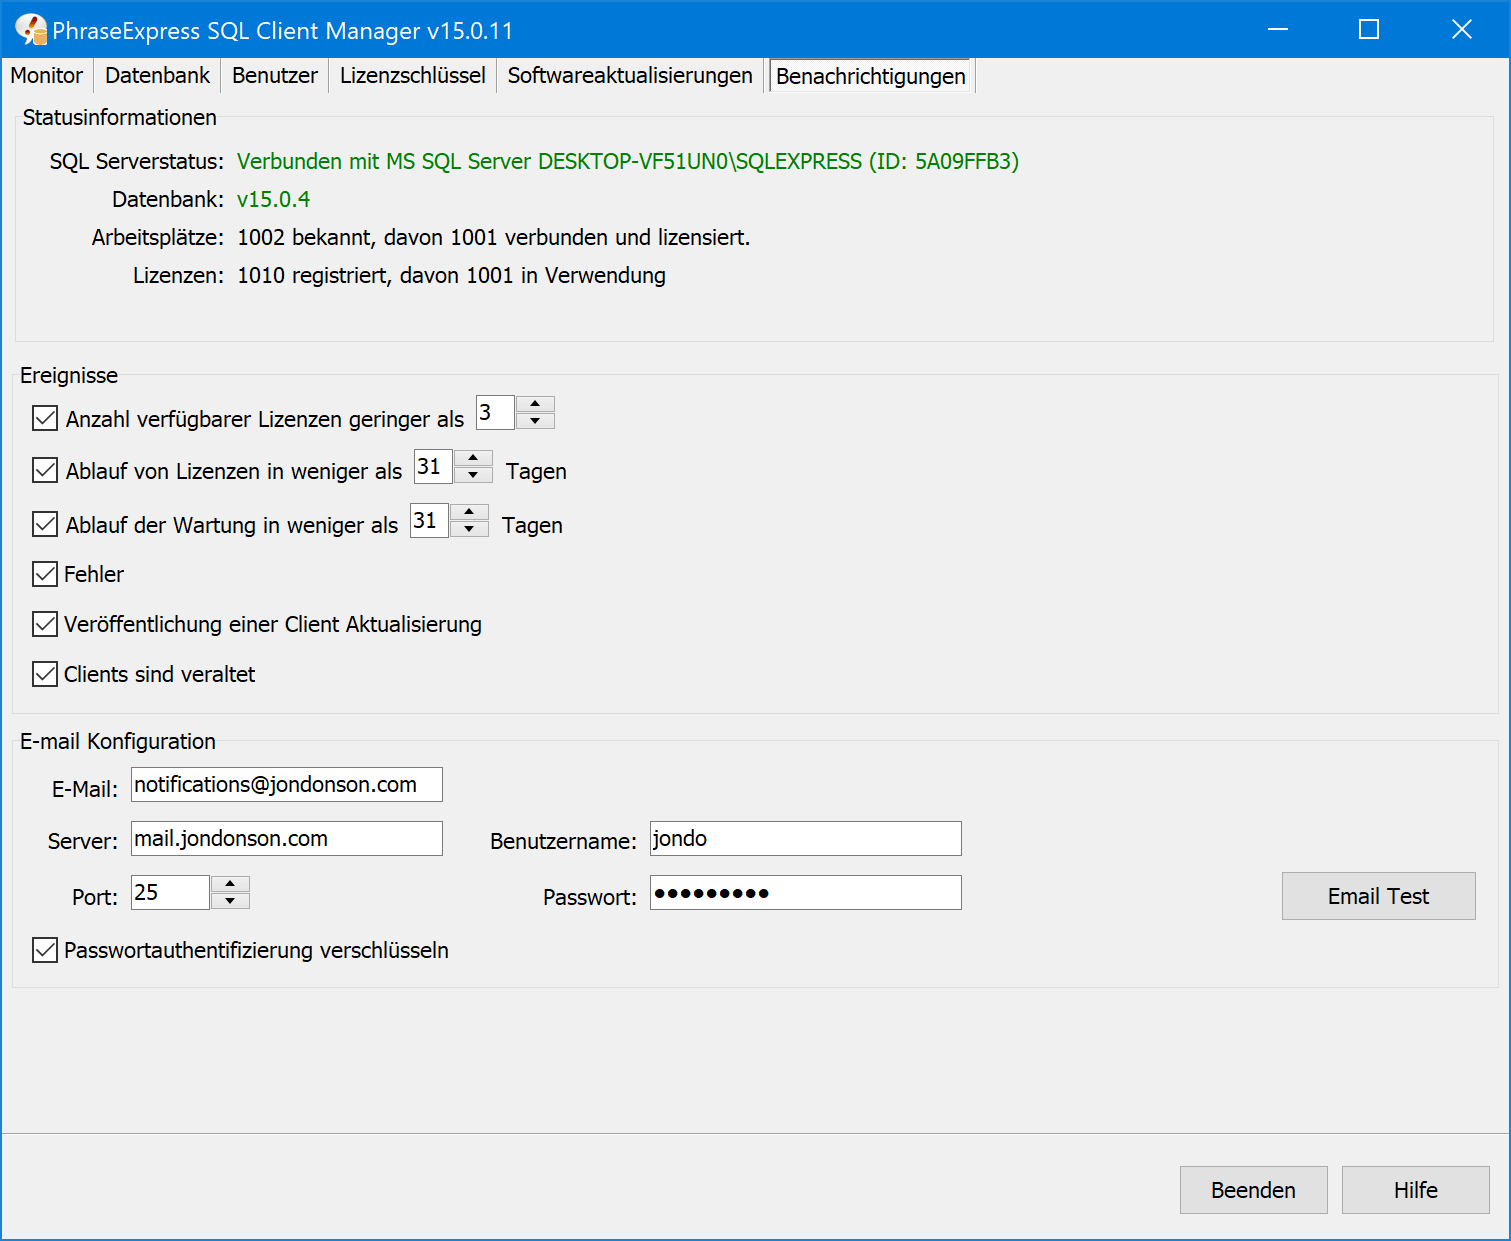Click the '1002 bekannt' Arbeitsplätze status text
The image size is (1511, 1241).
[493, 238]
